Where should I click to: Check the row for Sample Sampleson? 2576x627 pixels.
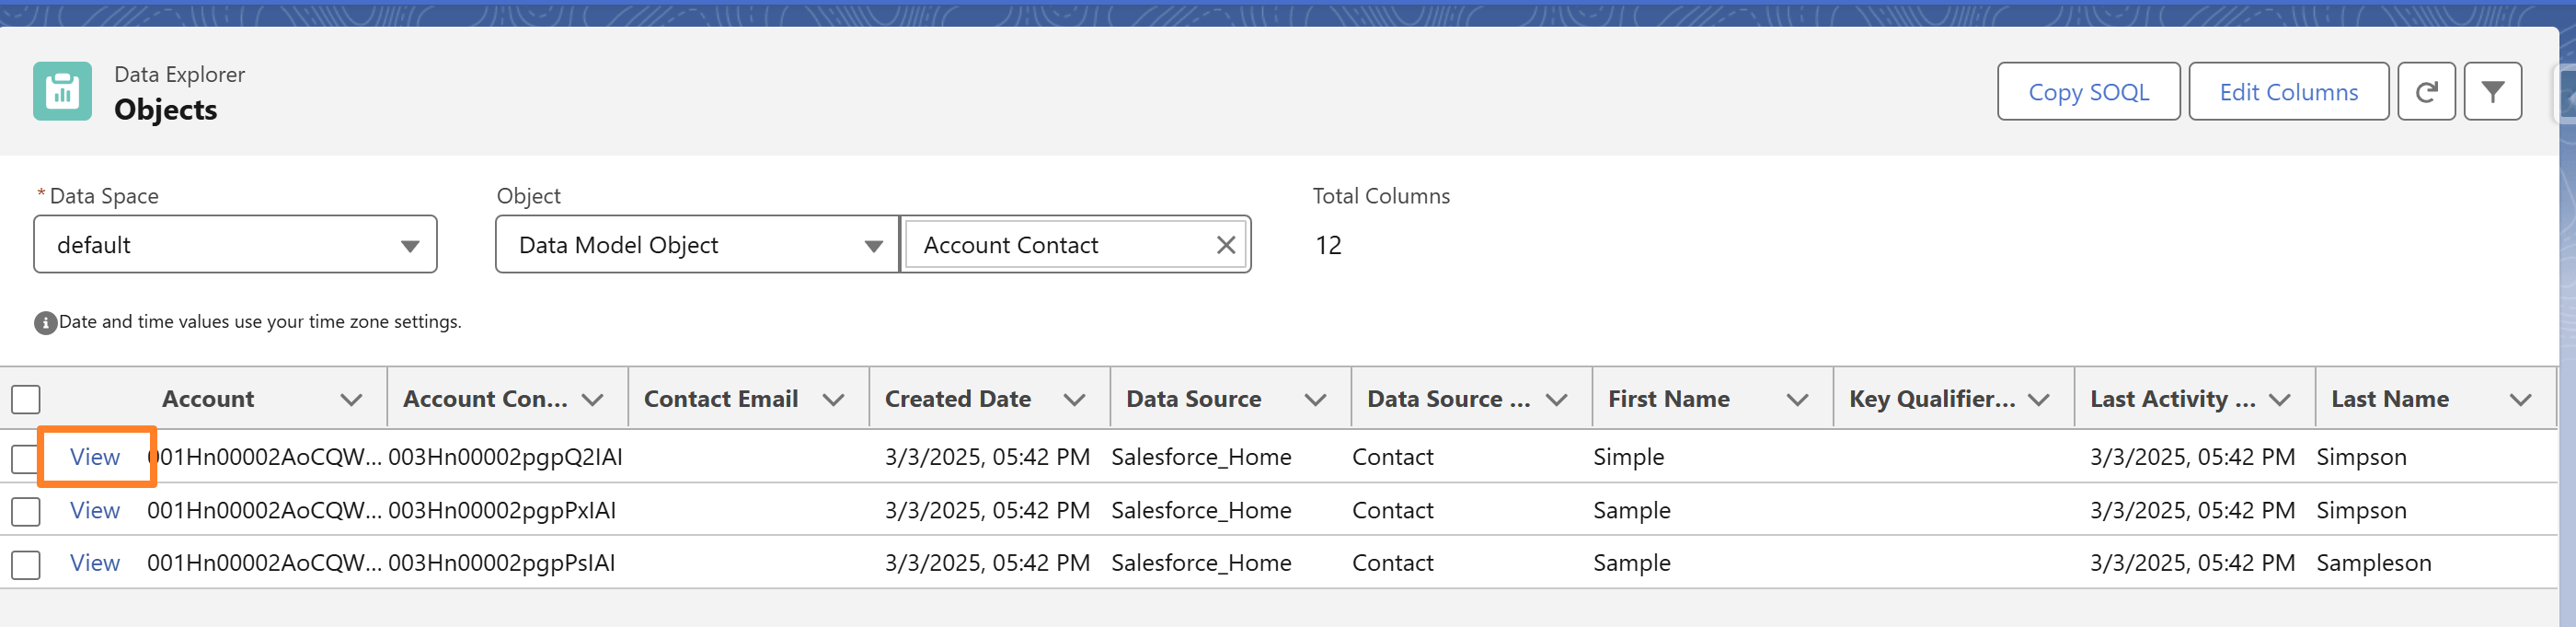[x=26, y=564]
